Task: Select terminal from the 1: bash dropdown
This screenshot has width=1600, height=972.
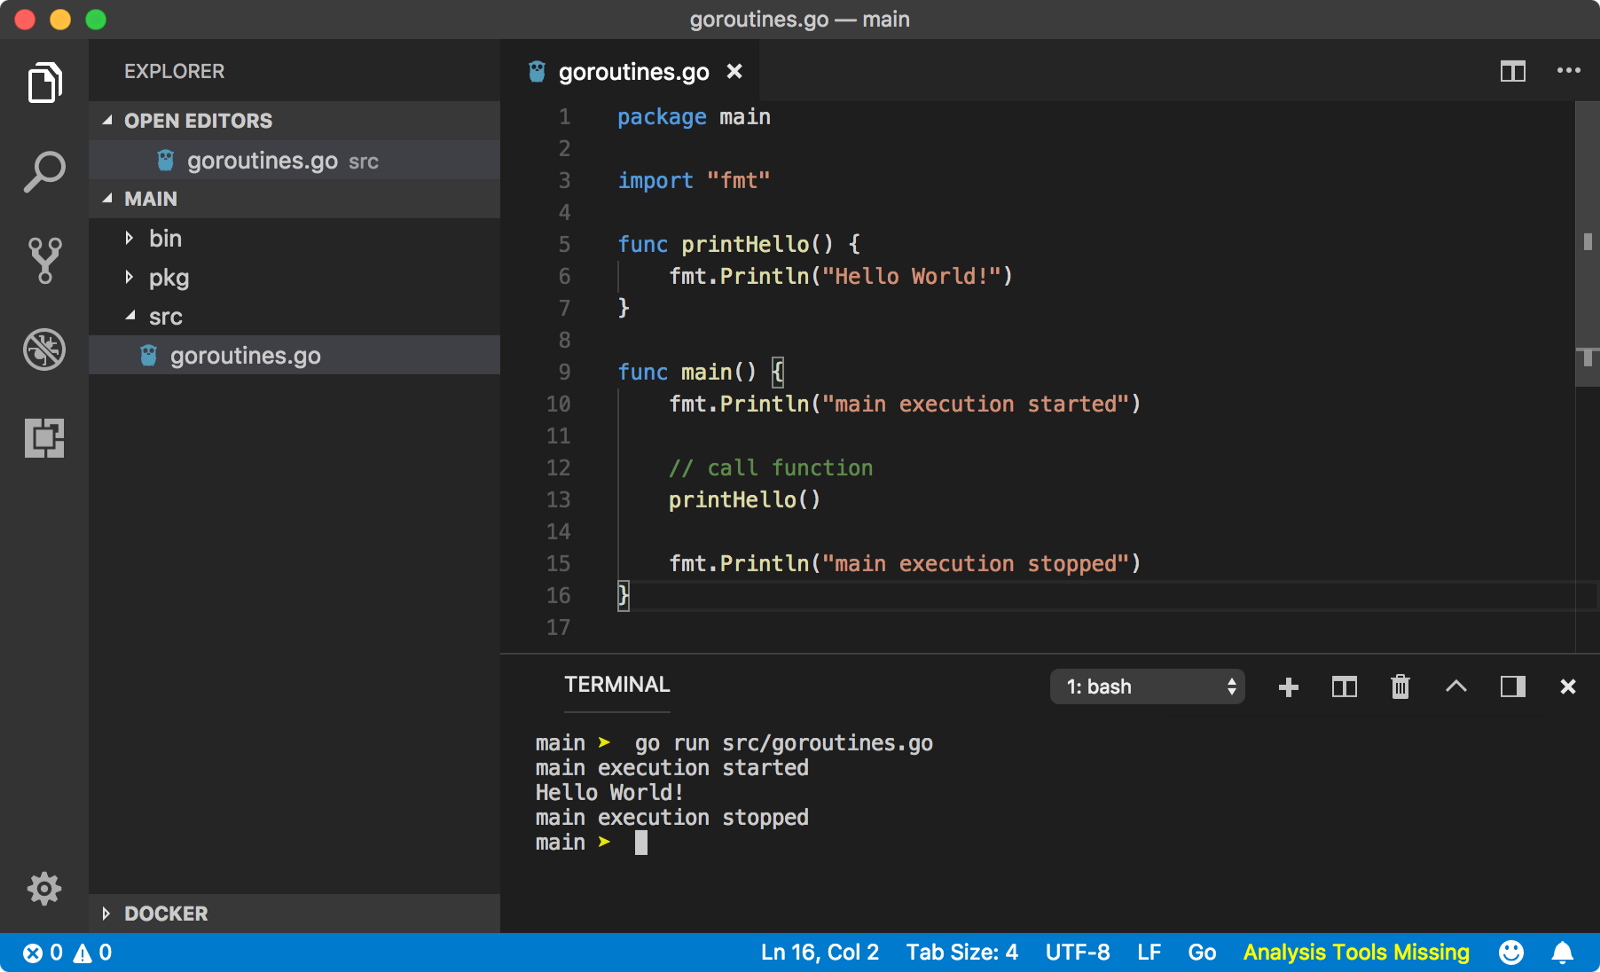Action: (x=1147, y=687)
